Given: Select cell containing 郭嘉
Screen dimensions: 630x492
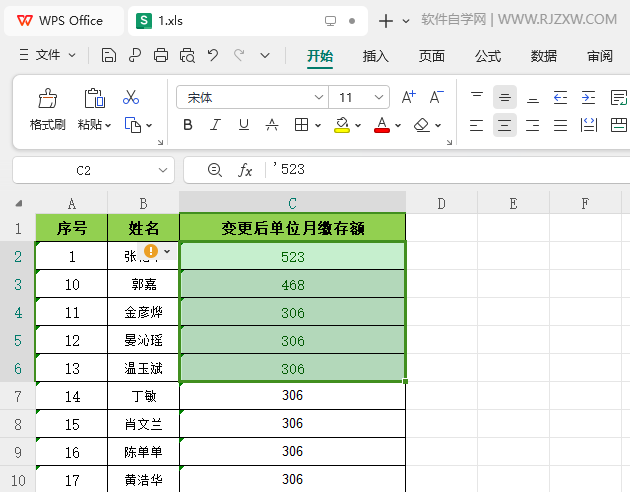Looking at the screenshot, I should click(143, 284).
